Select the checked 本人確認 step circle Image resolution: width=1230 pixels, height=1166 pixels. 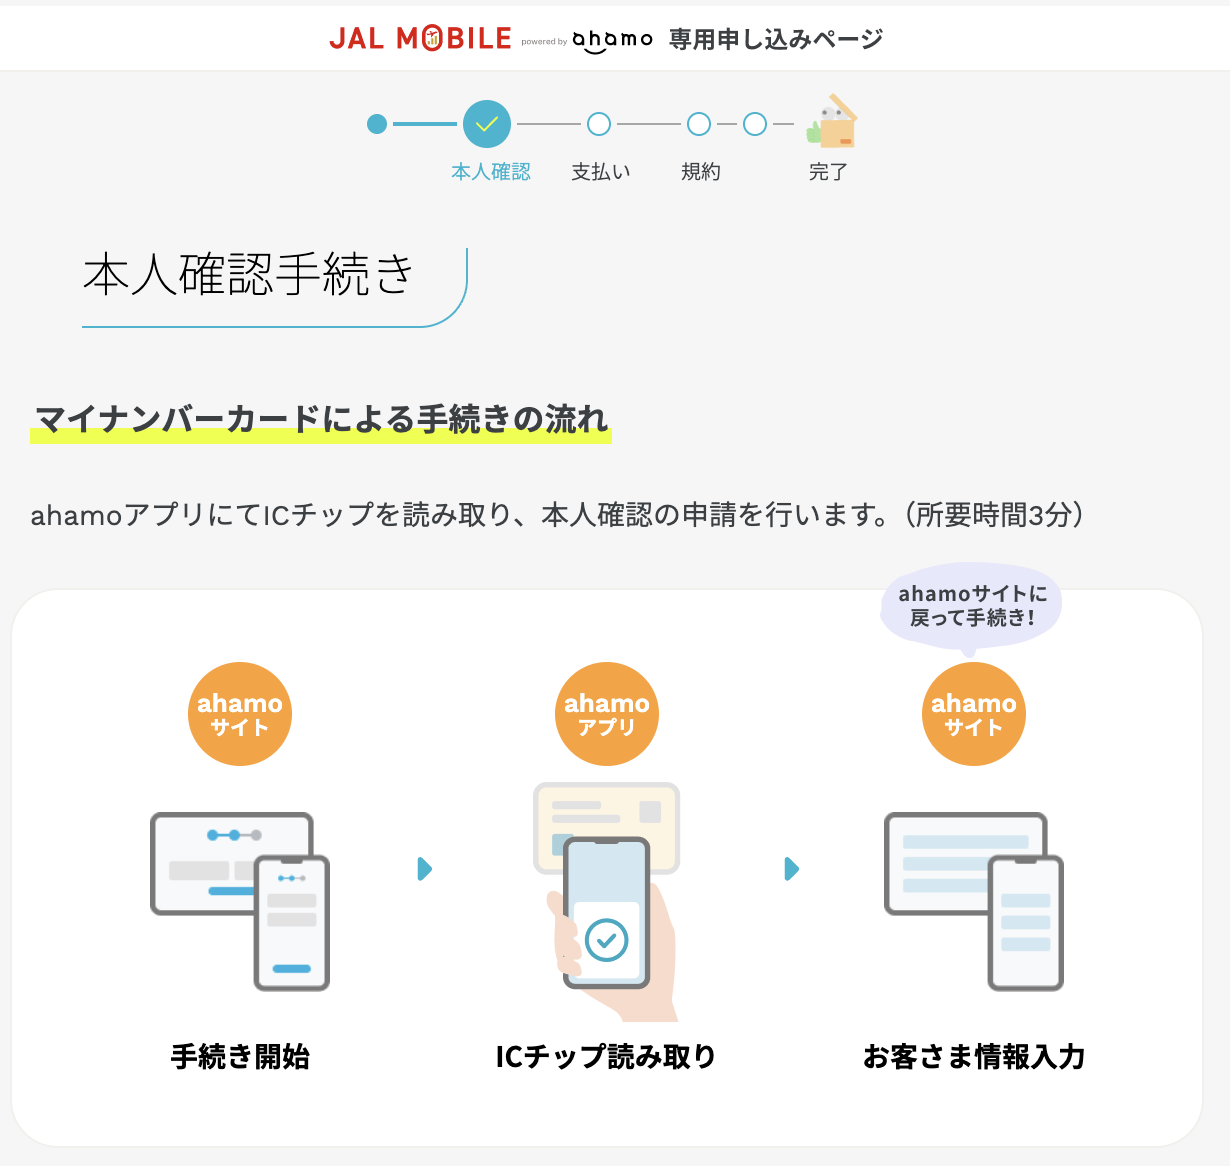click(x=487, y=124)
